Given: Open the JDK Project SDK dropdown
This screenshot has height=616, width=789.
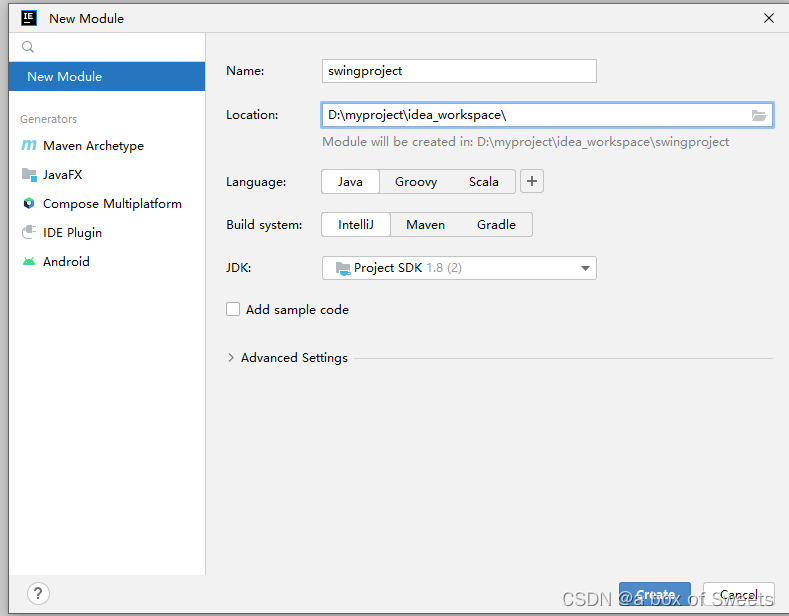Looking at the screenshot, I should [x=459, y=268].
